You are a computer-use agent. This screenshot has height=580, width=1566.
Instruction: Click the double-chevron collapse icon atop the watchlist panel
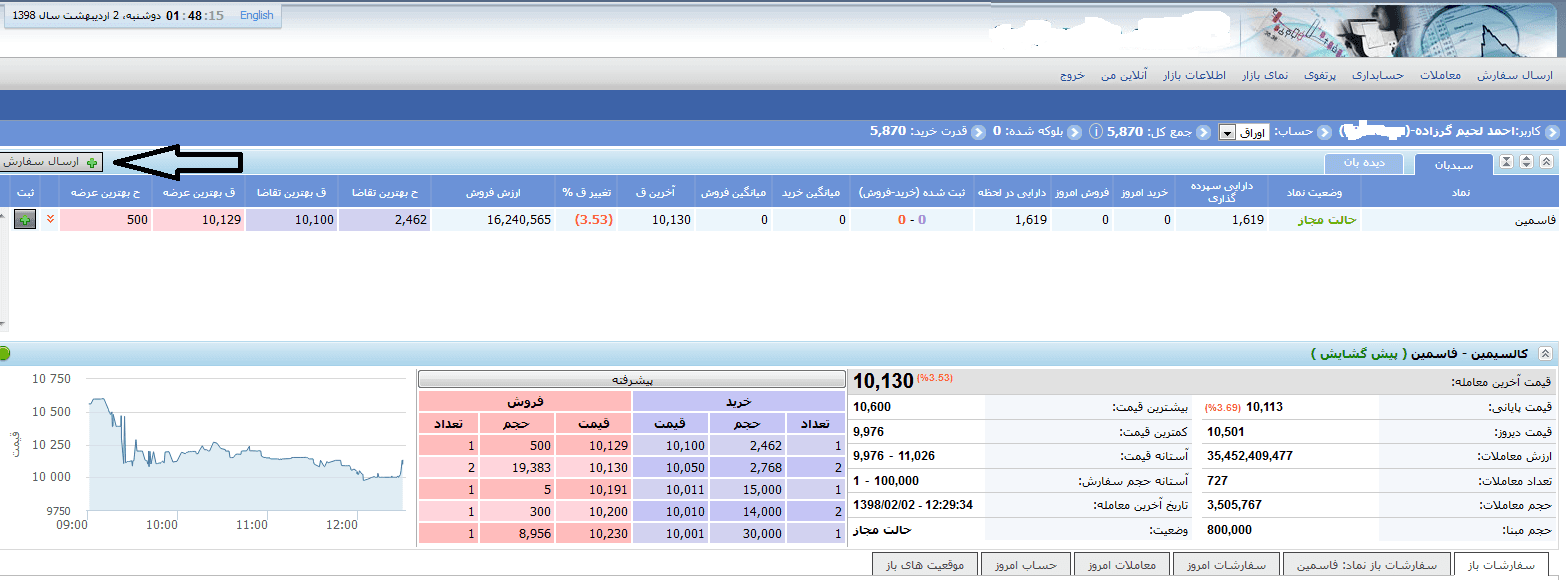(1548, 161)
